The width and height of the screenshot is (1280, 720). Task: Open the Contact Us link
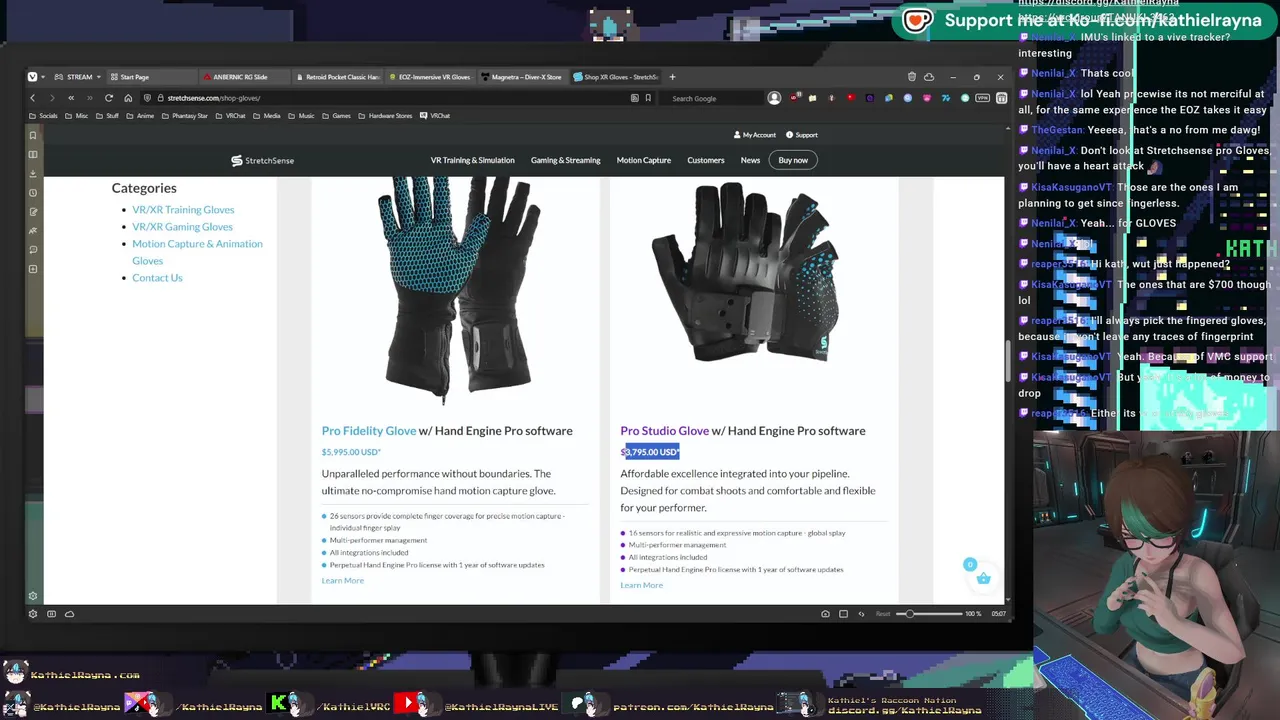coord(157,278)
